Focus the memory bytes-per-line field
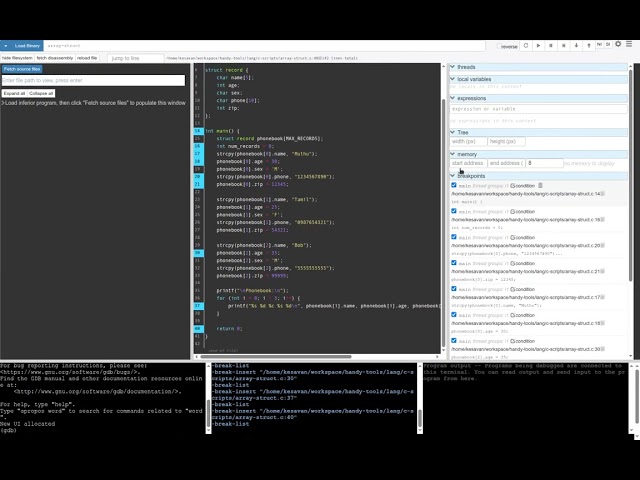Screen dimensions: 640x480 (x=544, y=163)
